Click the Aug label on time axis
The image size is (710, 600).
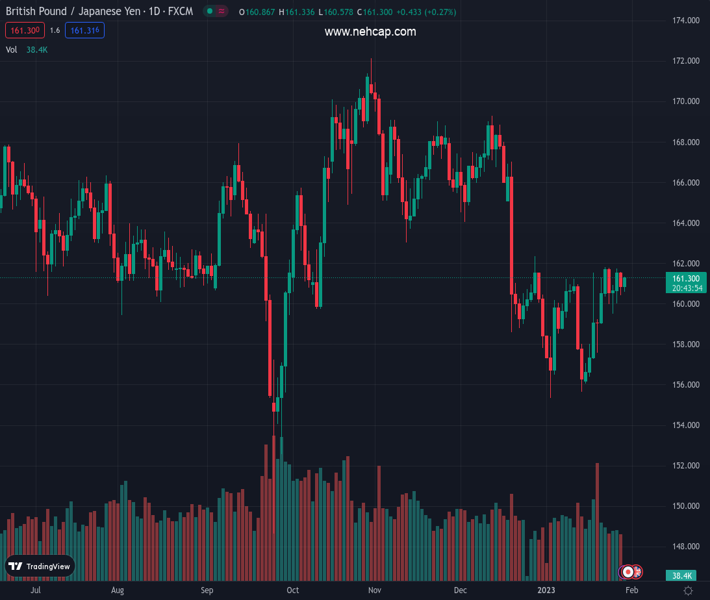point(118,591)
